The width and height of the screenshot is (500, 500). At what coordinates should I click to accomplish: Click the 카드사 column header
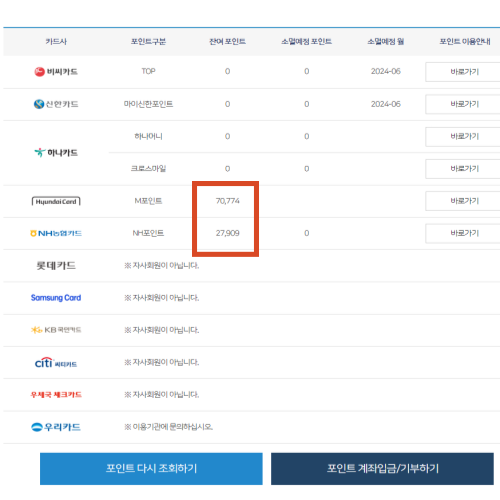(56, 42)
